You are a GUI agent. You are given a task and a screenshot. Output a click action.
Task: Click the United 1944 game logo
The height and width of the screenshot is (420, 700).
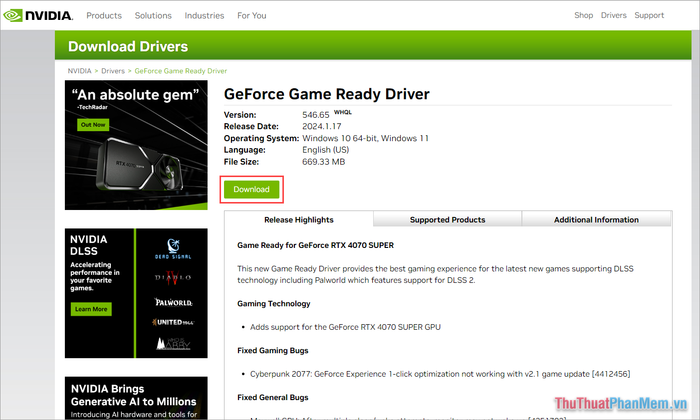(173, 322)
